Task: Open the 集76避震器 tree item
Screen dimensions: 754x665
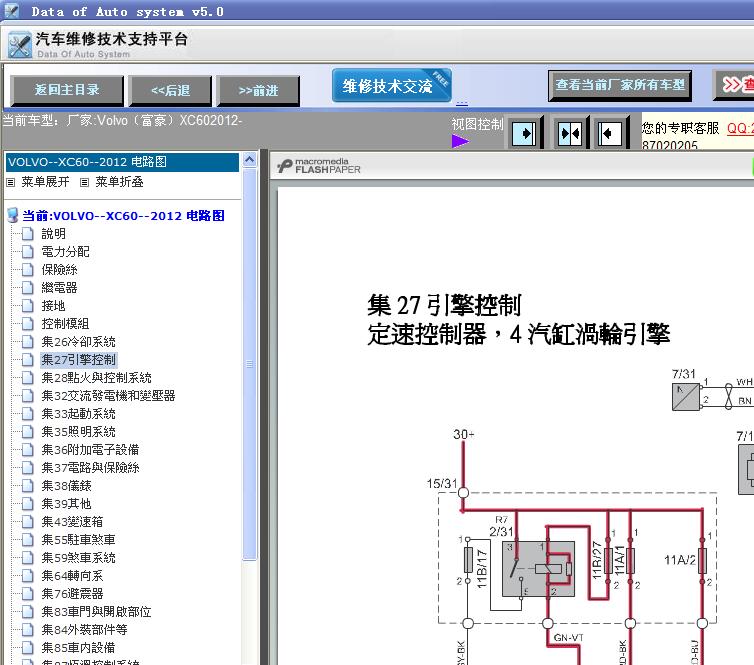Action: pyautogui.click(x=72, y=594)
